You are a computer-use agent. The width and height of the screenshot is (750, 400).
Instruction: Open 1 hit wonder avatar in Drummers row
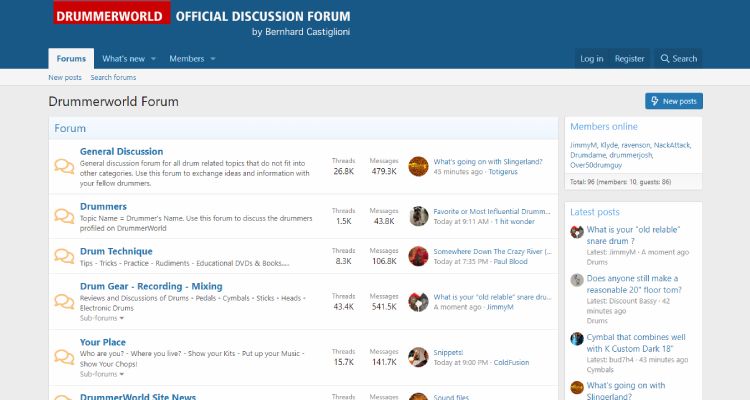418,216
